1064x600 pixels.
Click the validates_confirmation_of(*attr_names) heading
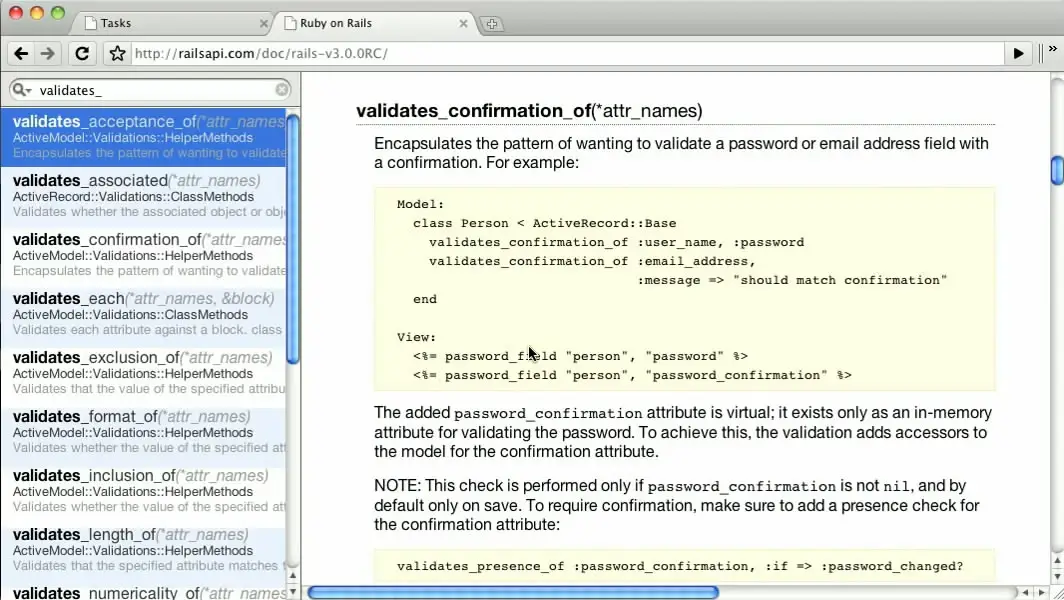coord(529,111)
